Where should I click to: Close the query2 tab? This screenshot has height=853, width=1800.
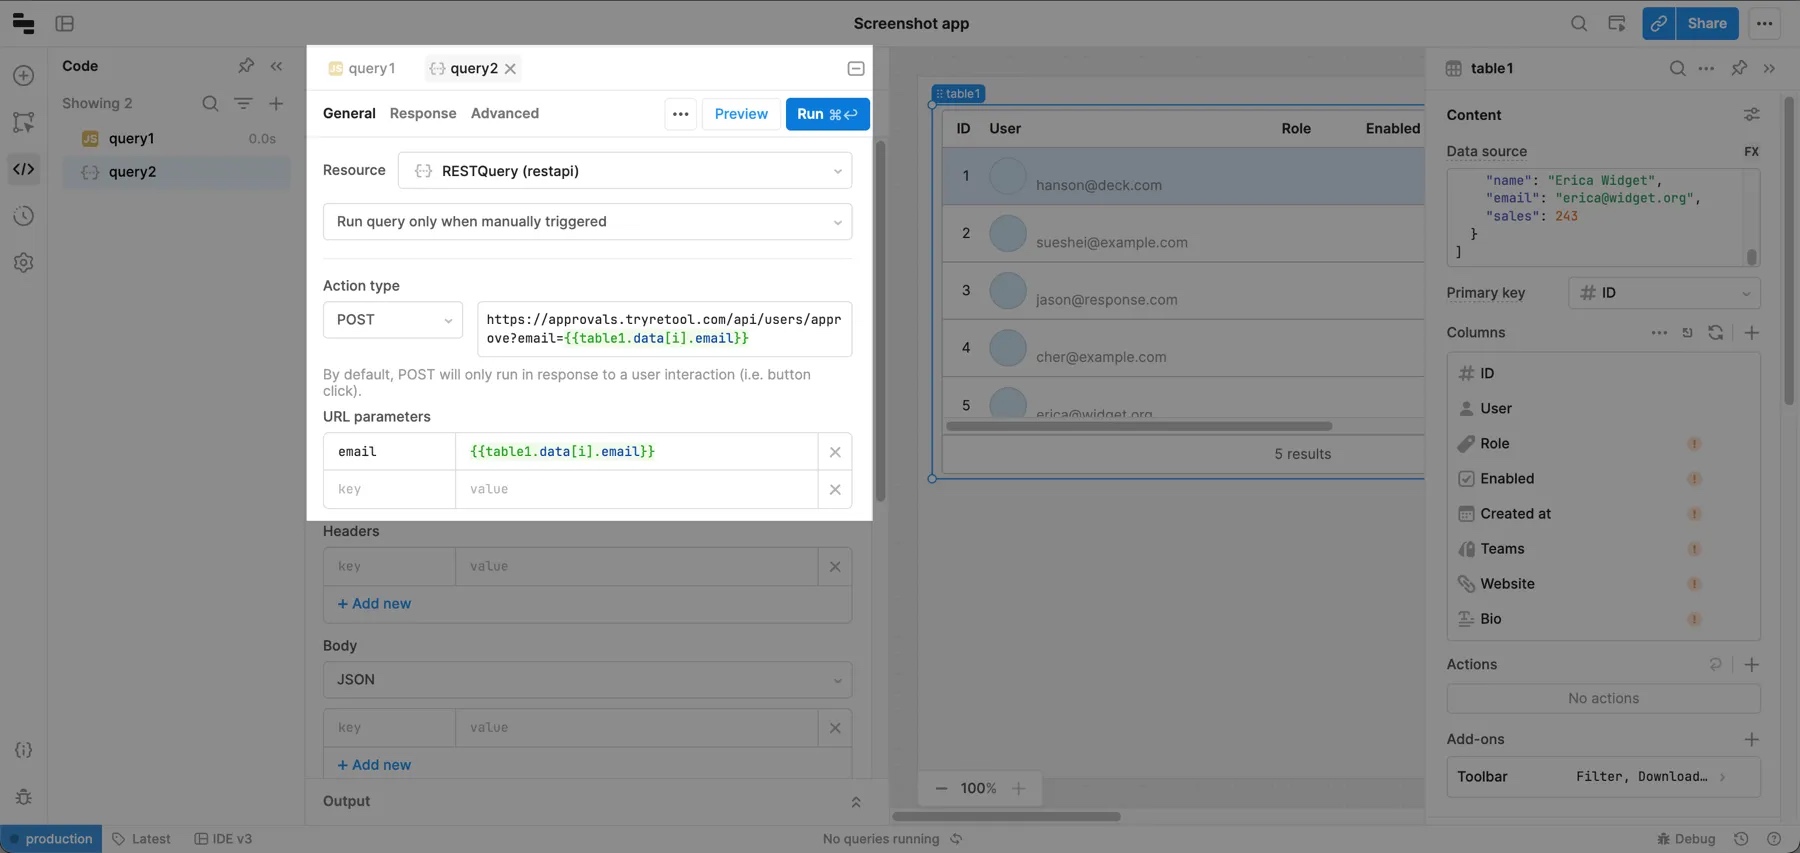[x=511, y=69]
